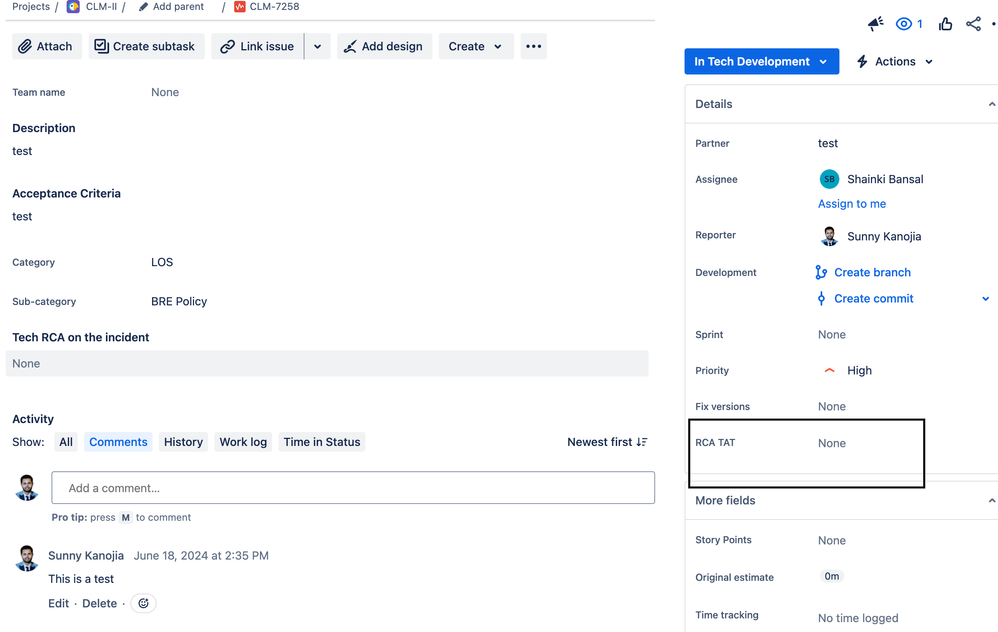Switch to the History activity tab
The height and width of the screenshot is (632, 998).
coord(183,441)
